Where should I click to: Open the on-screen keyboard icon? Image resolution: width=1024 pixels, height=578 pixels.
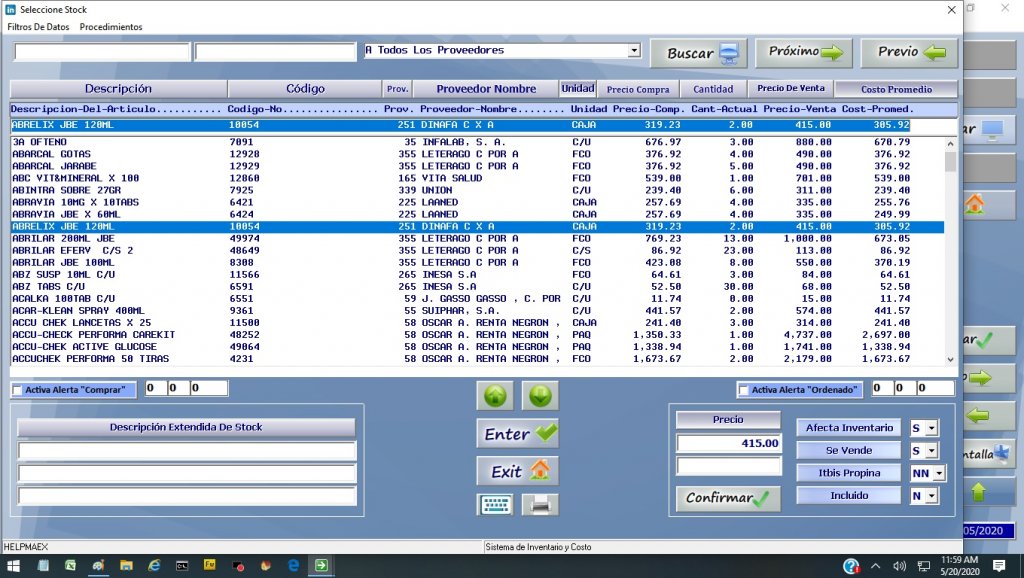pos(496,505)
